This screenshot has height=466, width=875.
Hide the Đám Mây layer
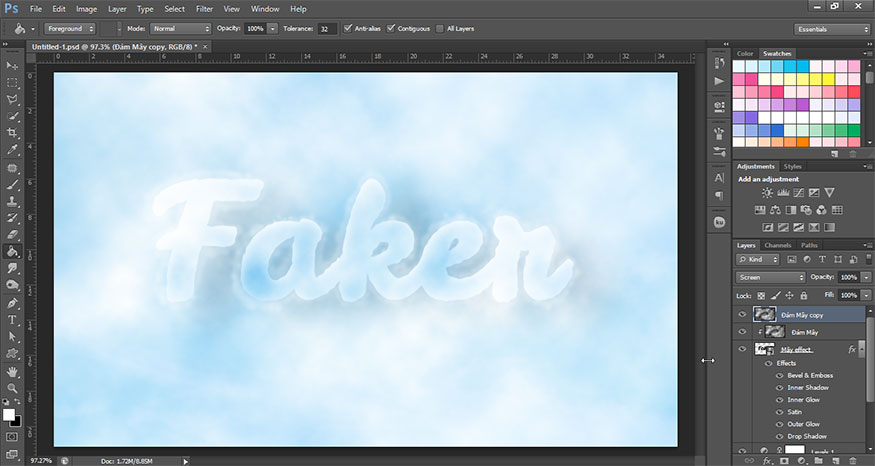(742, 332)
